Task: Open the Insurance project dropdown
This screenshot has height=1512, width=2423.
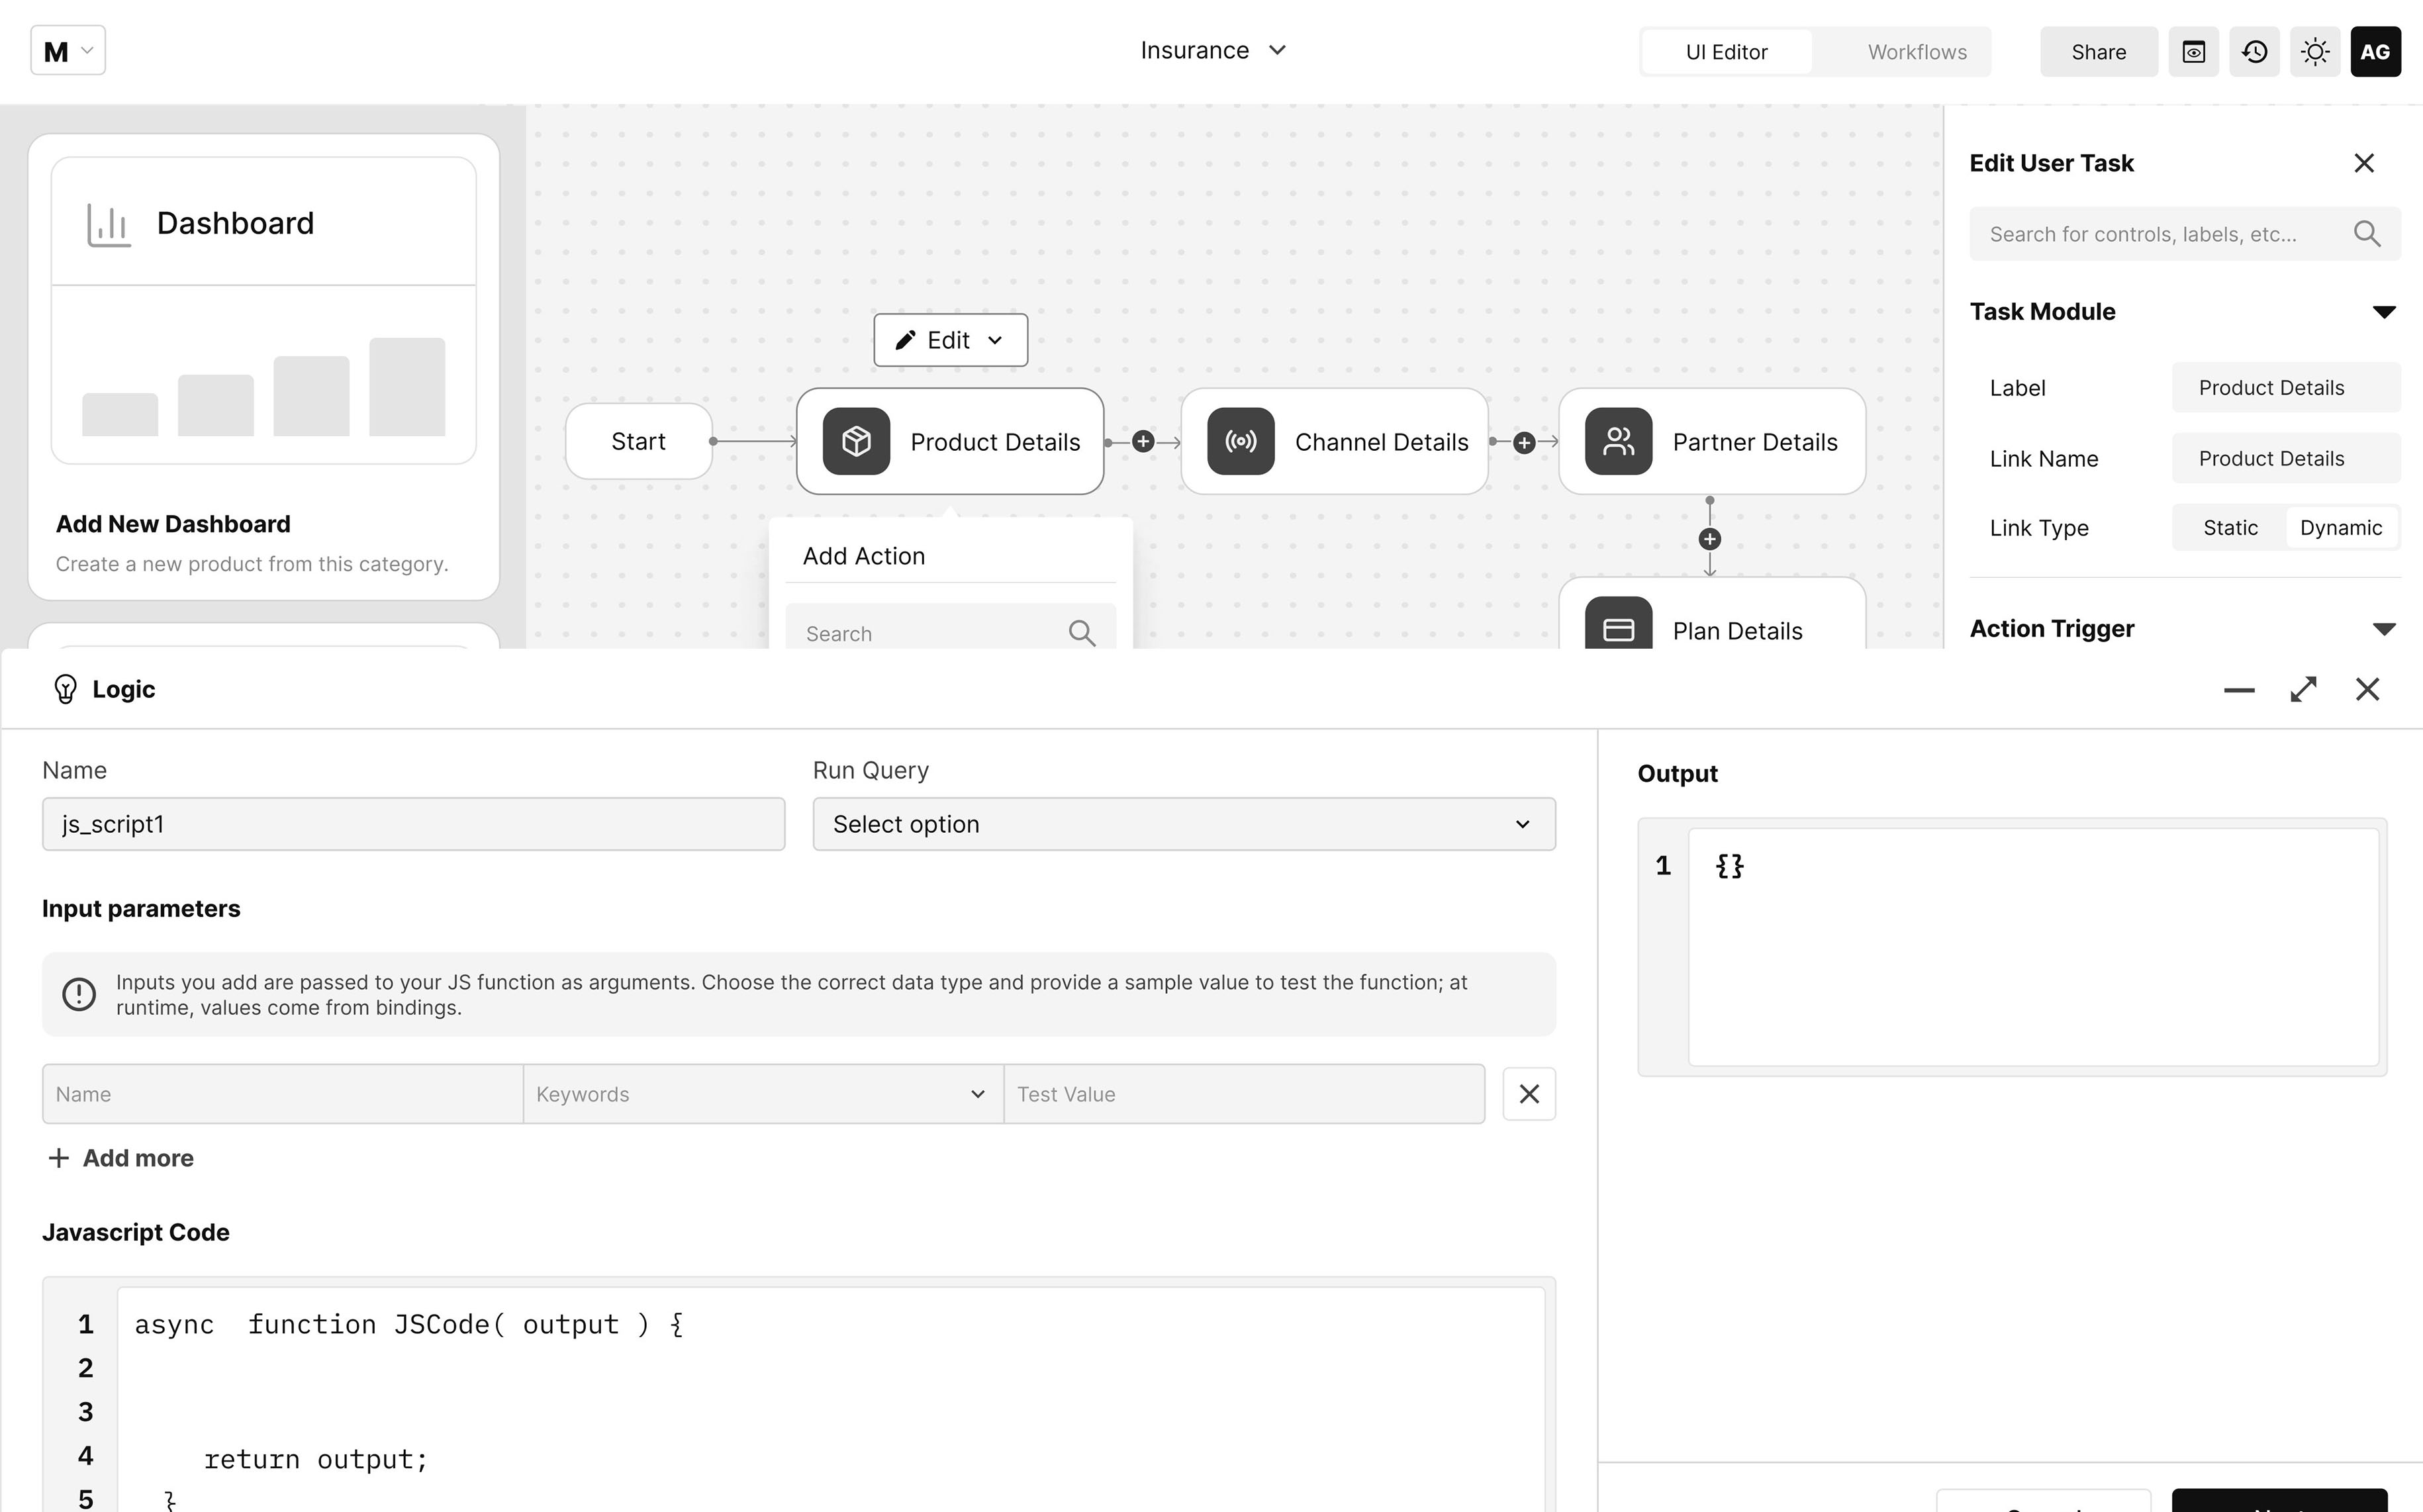Action: coord(1213,49)
